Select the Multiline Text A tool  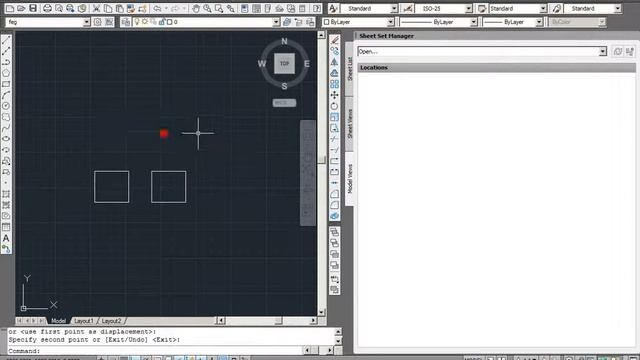[x=6, y=238]
